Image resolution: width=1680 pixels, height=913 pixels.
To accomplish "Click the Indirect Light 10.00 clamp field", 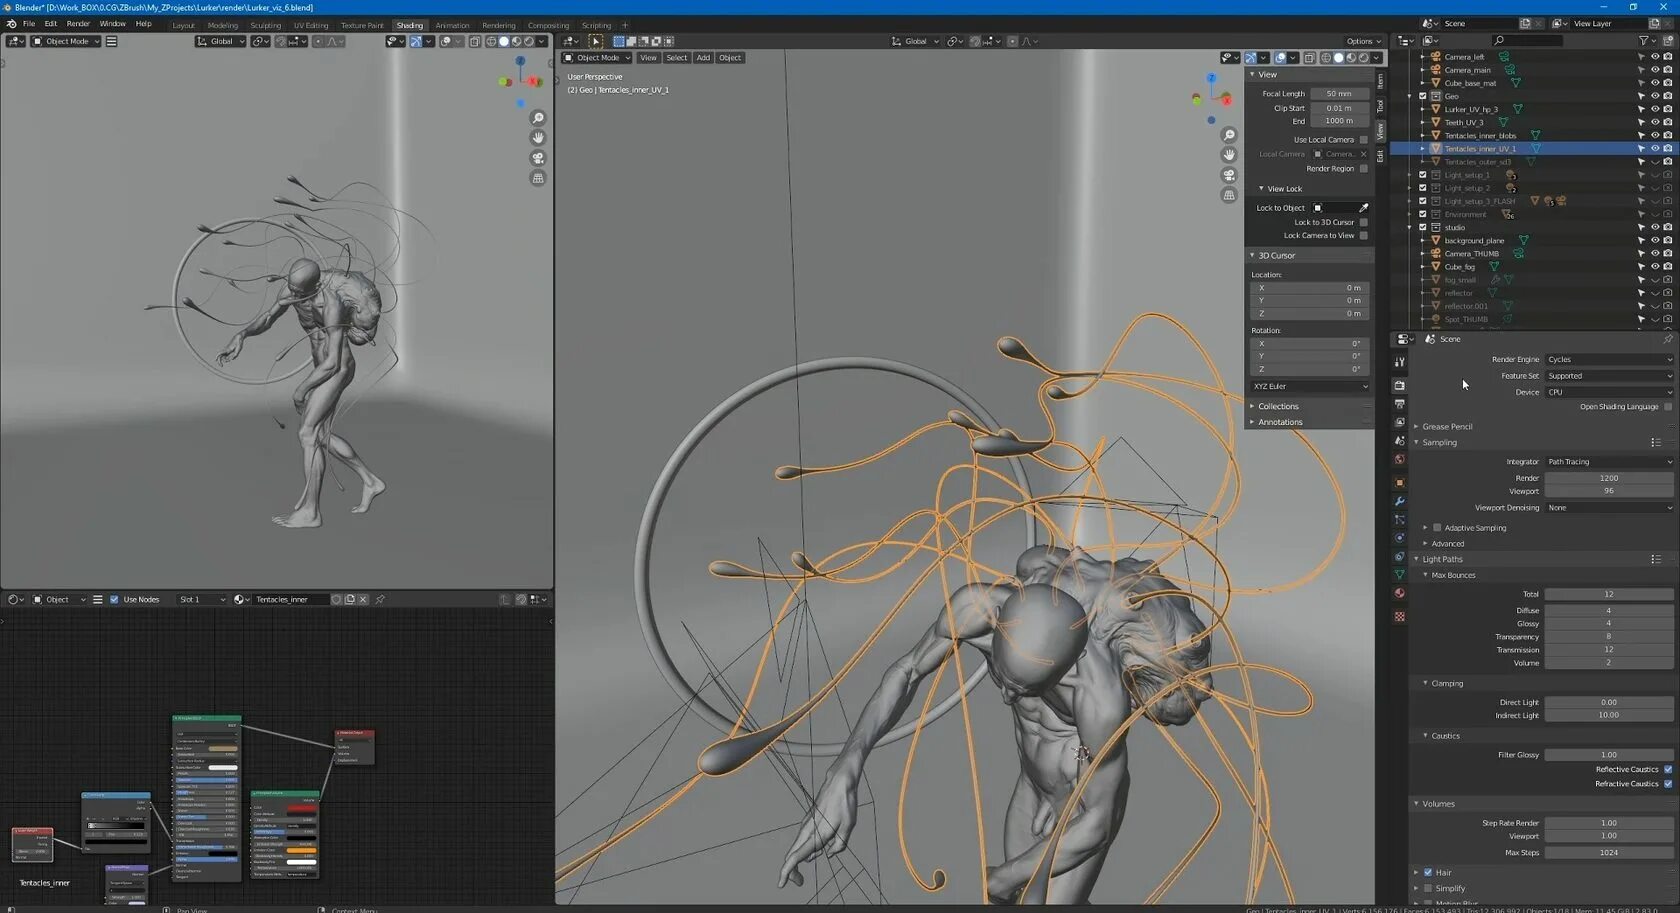I will click(x=1609, y=715).
